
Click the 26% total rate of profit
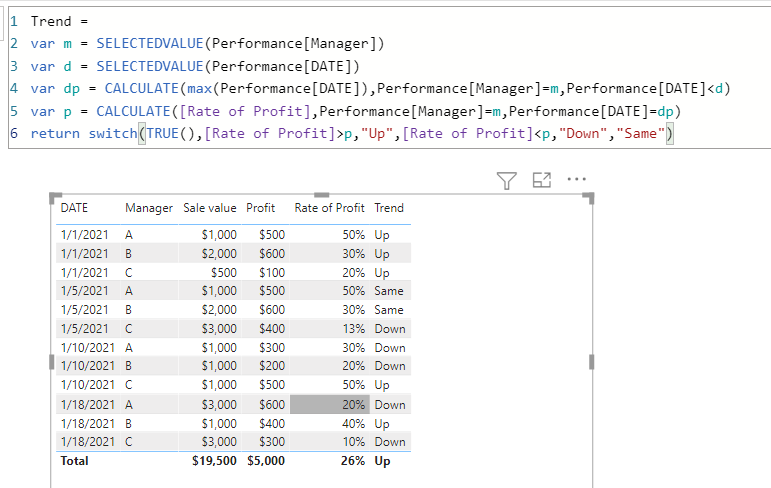click(x=353, y=461)
